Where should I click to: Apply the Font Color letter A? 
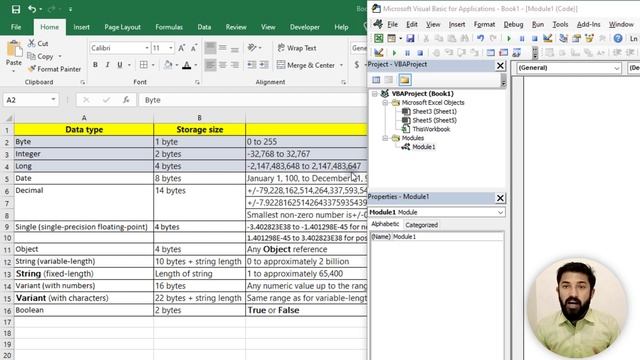pos(187,64)
